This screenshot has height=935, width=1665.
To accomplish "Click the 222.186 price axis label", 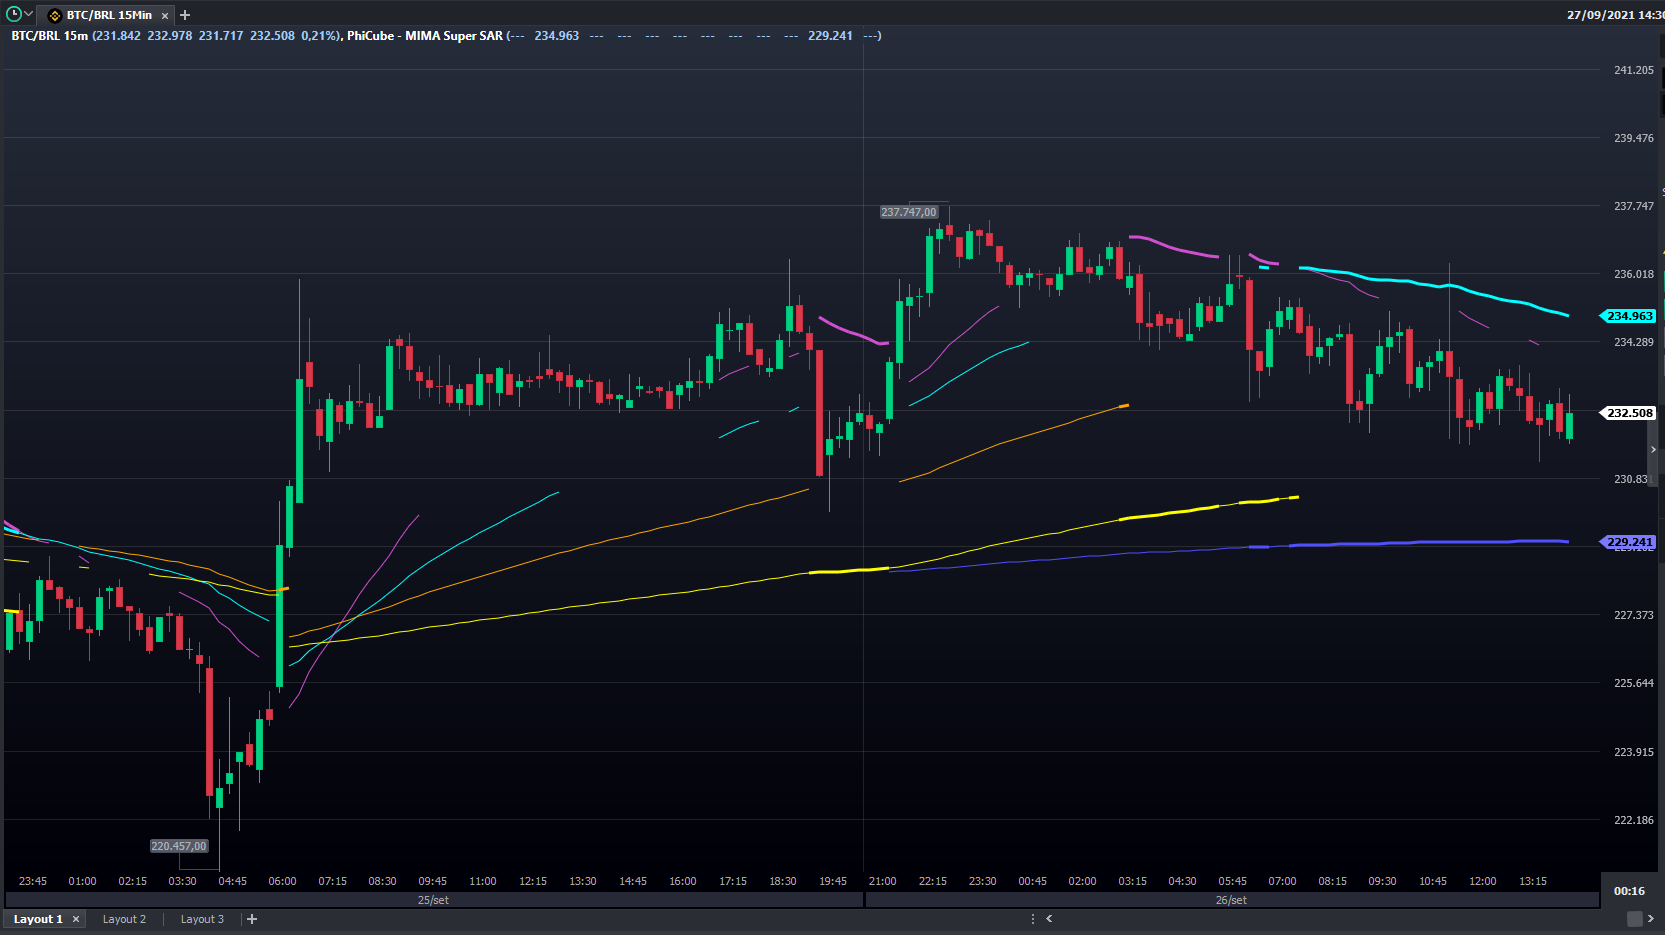I will [x=1633, y=820].
